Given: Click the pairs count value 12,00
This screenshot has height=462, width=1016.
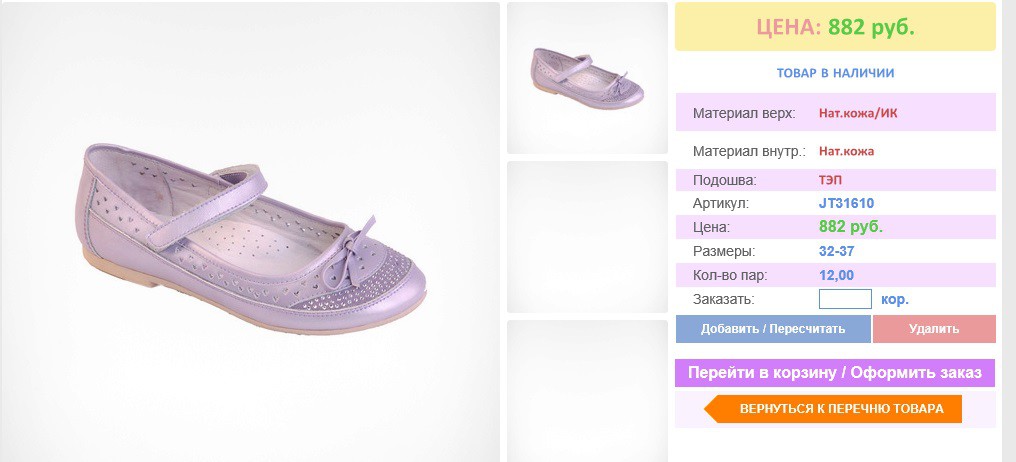Looking at the screenshot, I should 837,275.
